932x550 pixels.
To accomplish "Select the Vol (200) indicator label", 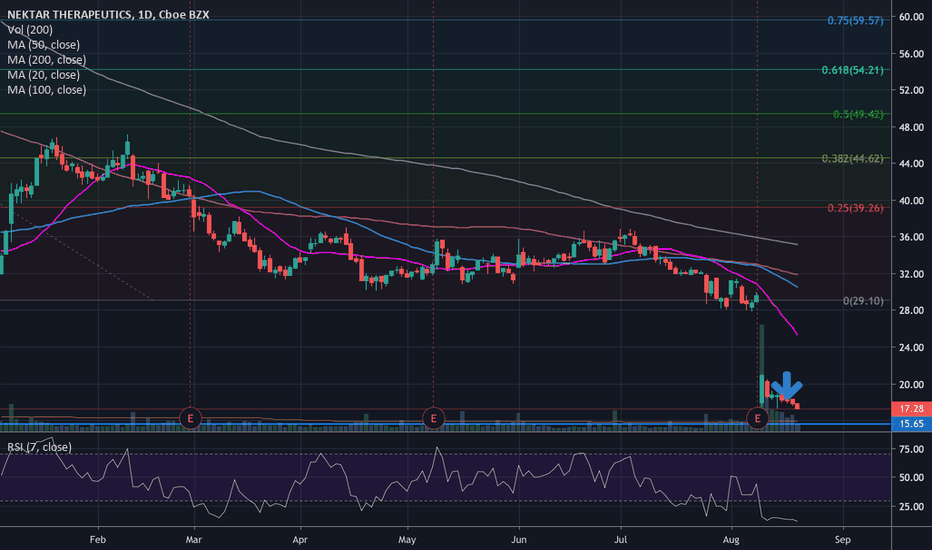I will (x=30, y=30).
